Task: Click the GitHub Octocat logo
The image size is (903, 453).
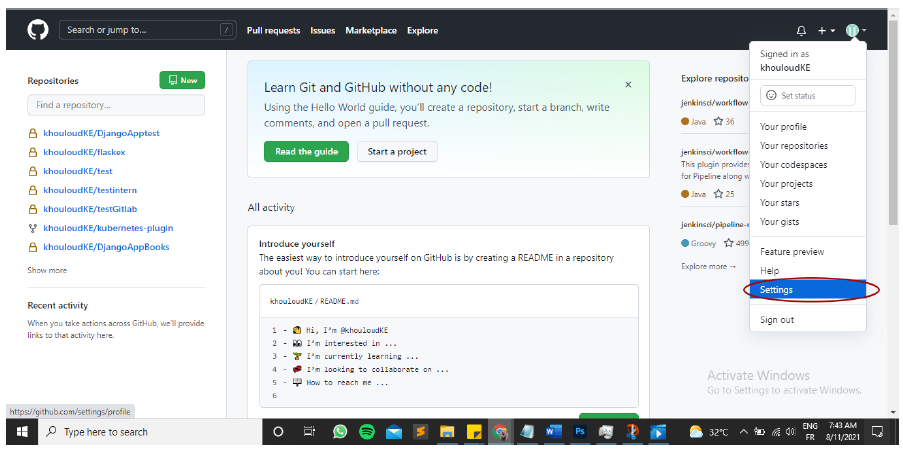Action: pos(38,30)
